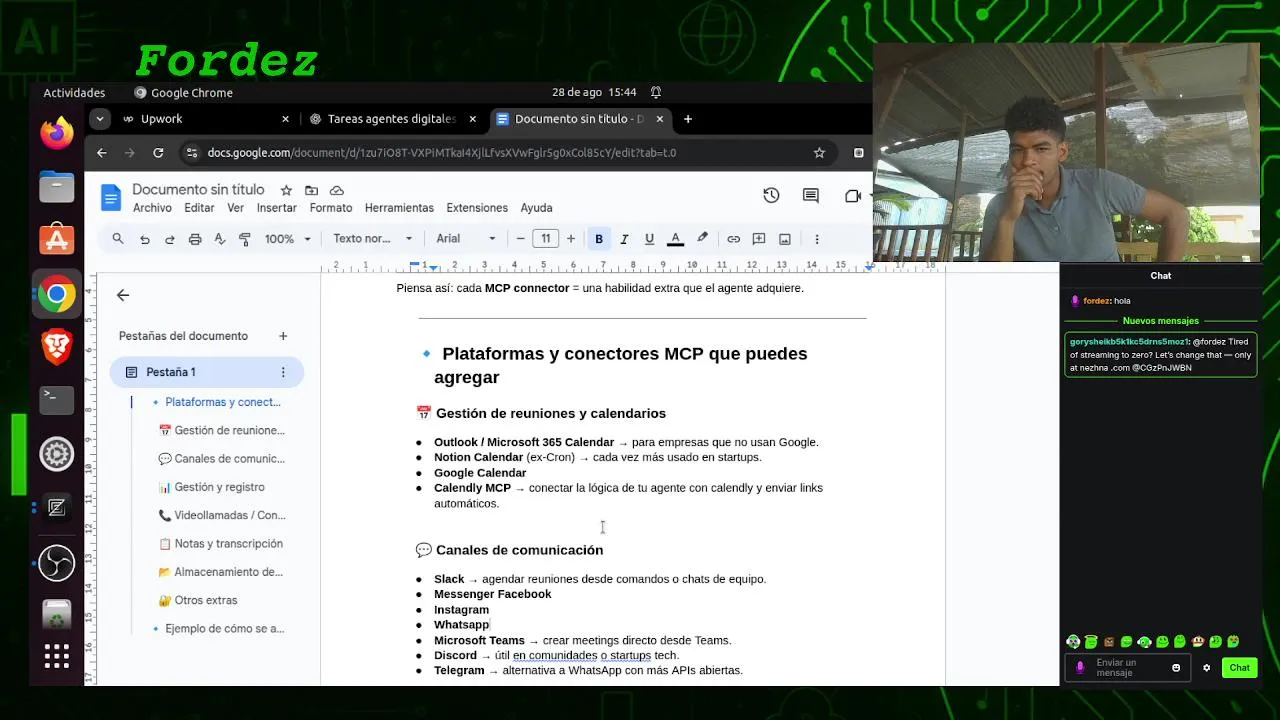Add a comment from the toolbar
The width and height of the screenshot is (1280, 720).
(759, 239)
